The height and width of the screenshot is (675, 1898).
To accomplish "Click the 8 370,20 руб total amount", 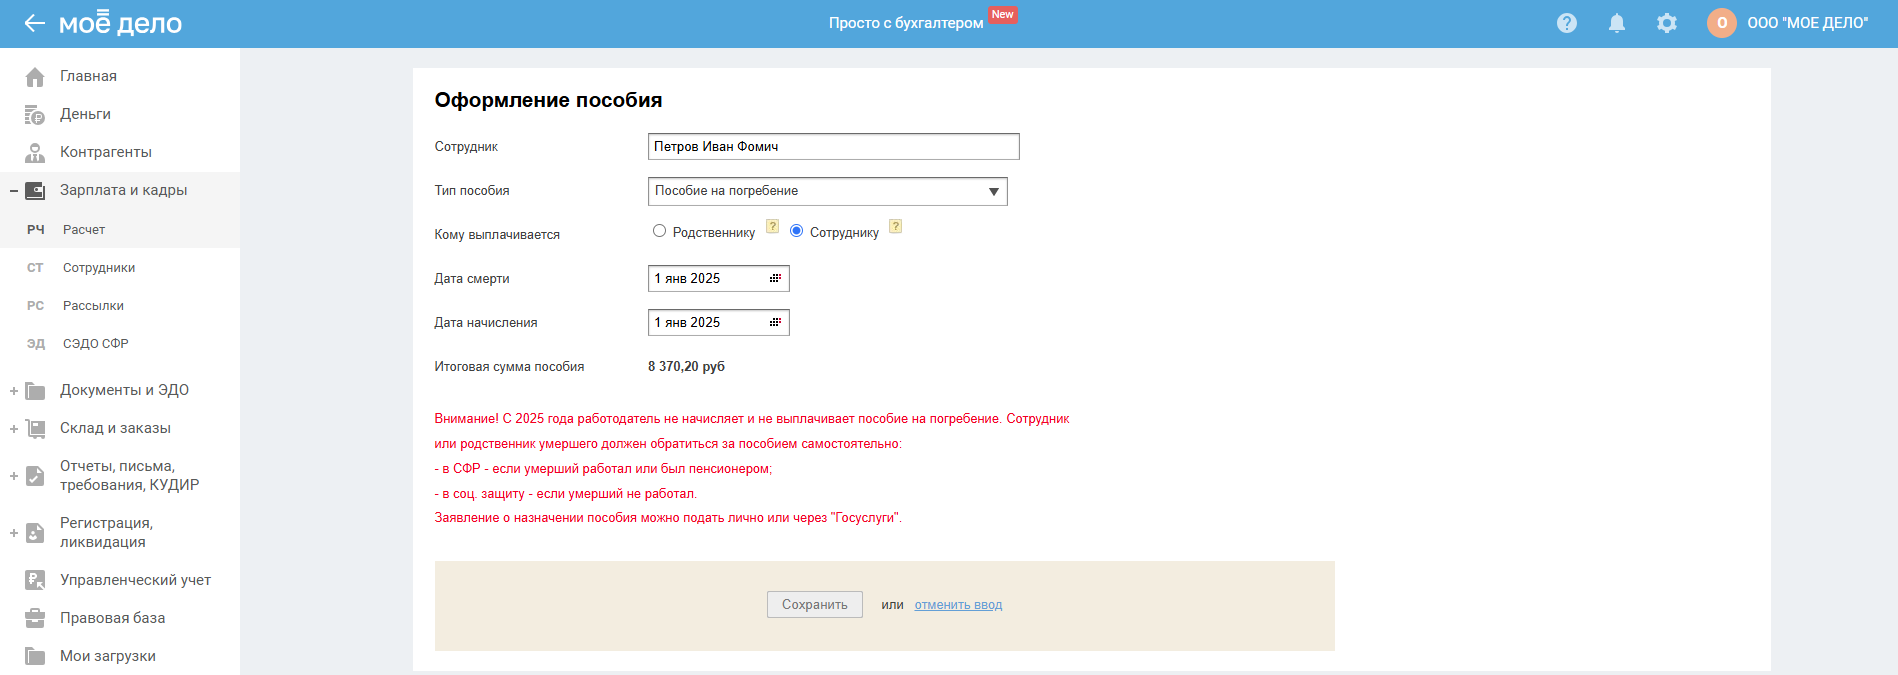I will 686,367.
